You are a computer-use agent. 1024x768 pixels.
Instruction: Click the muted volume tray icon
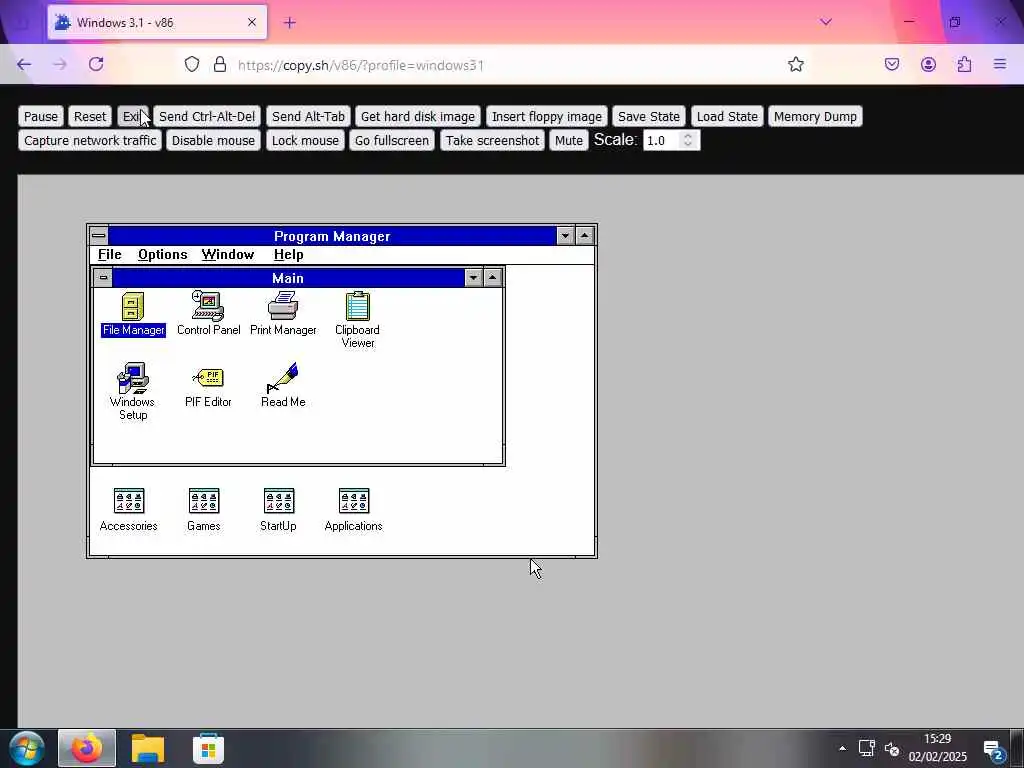(891, 748)
